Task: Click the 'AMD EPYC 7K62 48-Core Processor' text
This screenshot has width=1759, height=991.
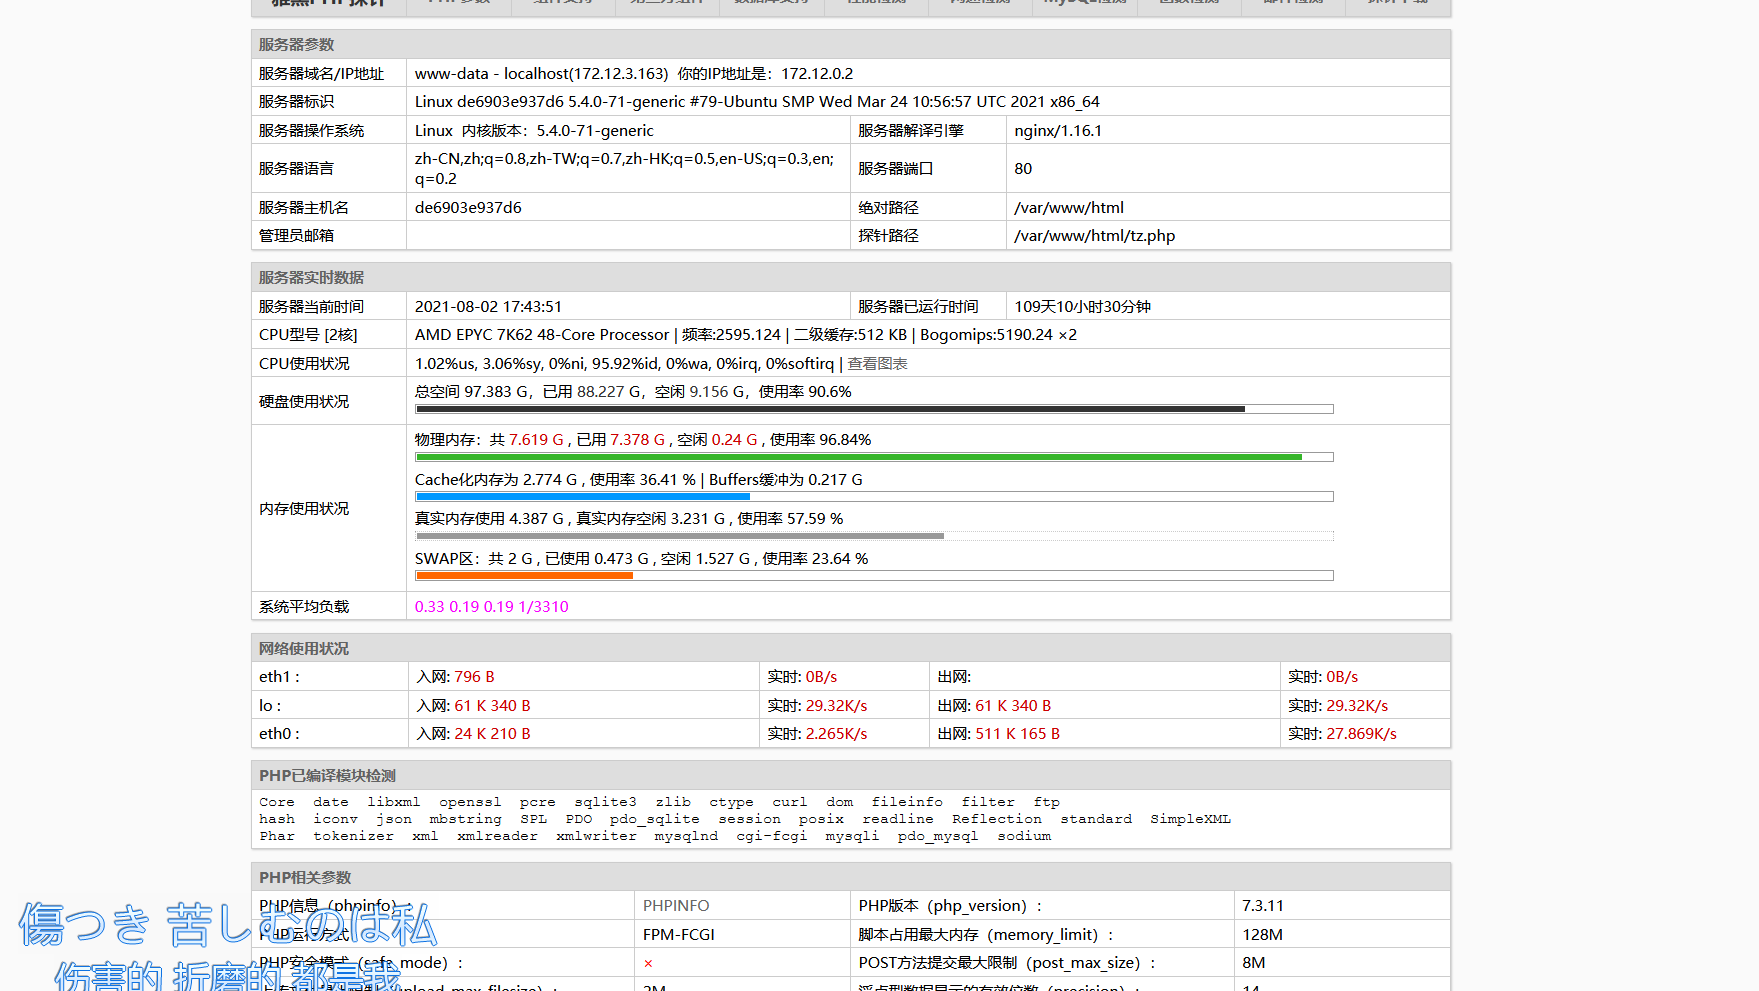Action: click(542, 334)
